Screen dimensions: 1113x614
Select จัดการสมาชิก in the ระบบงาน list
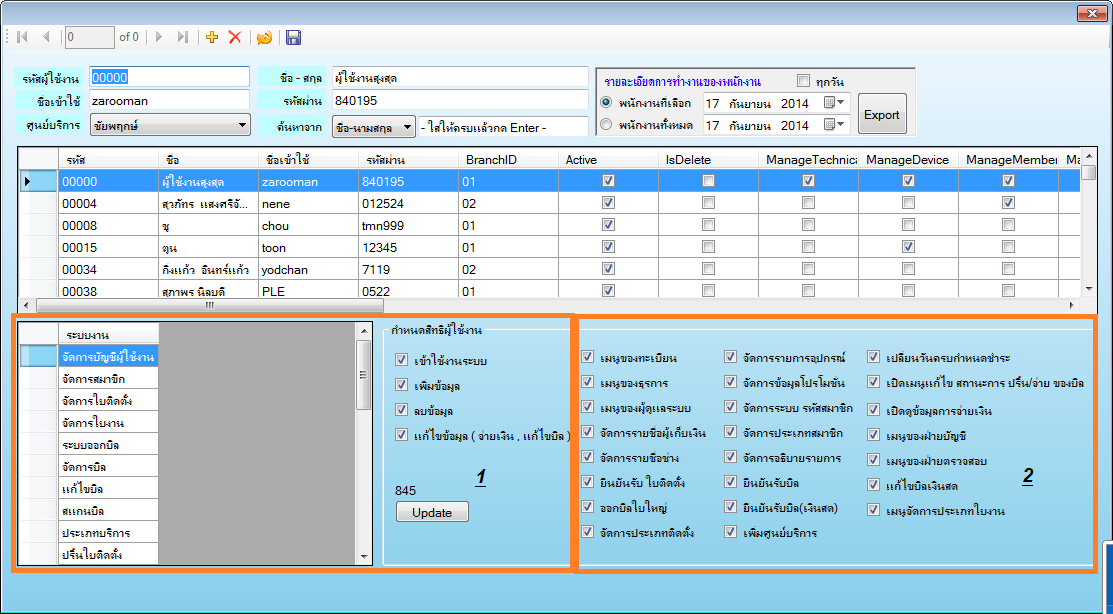95,378
